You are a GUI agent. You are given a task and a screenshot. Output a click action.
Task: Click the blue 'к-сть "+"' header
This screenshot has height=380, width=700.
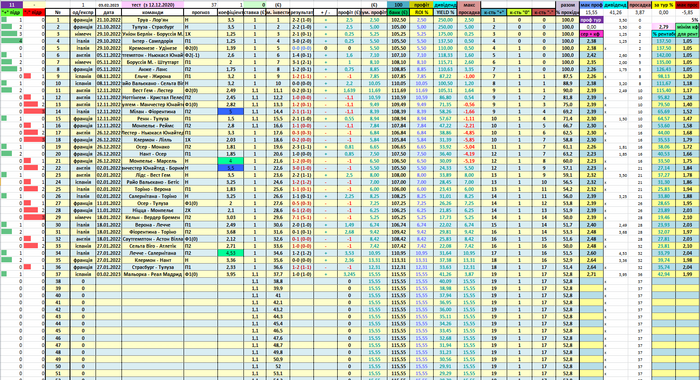[x=494, y=13]
